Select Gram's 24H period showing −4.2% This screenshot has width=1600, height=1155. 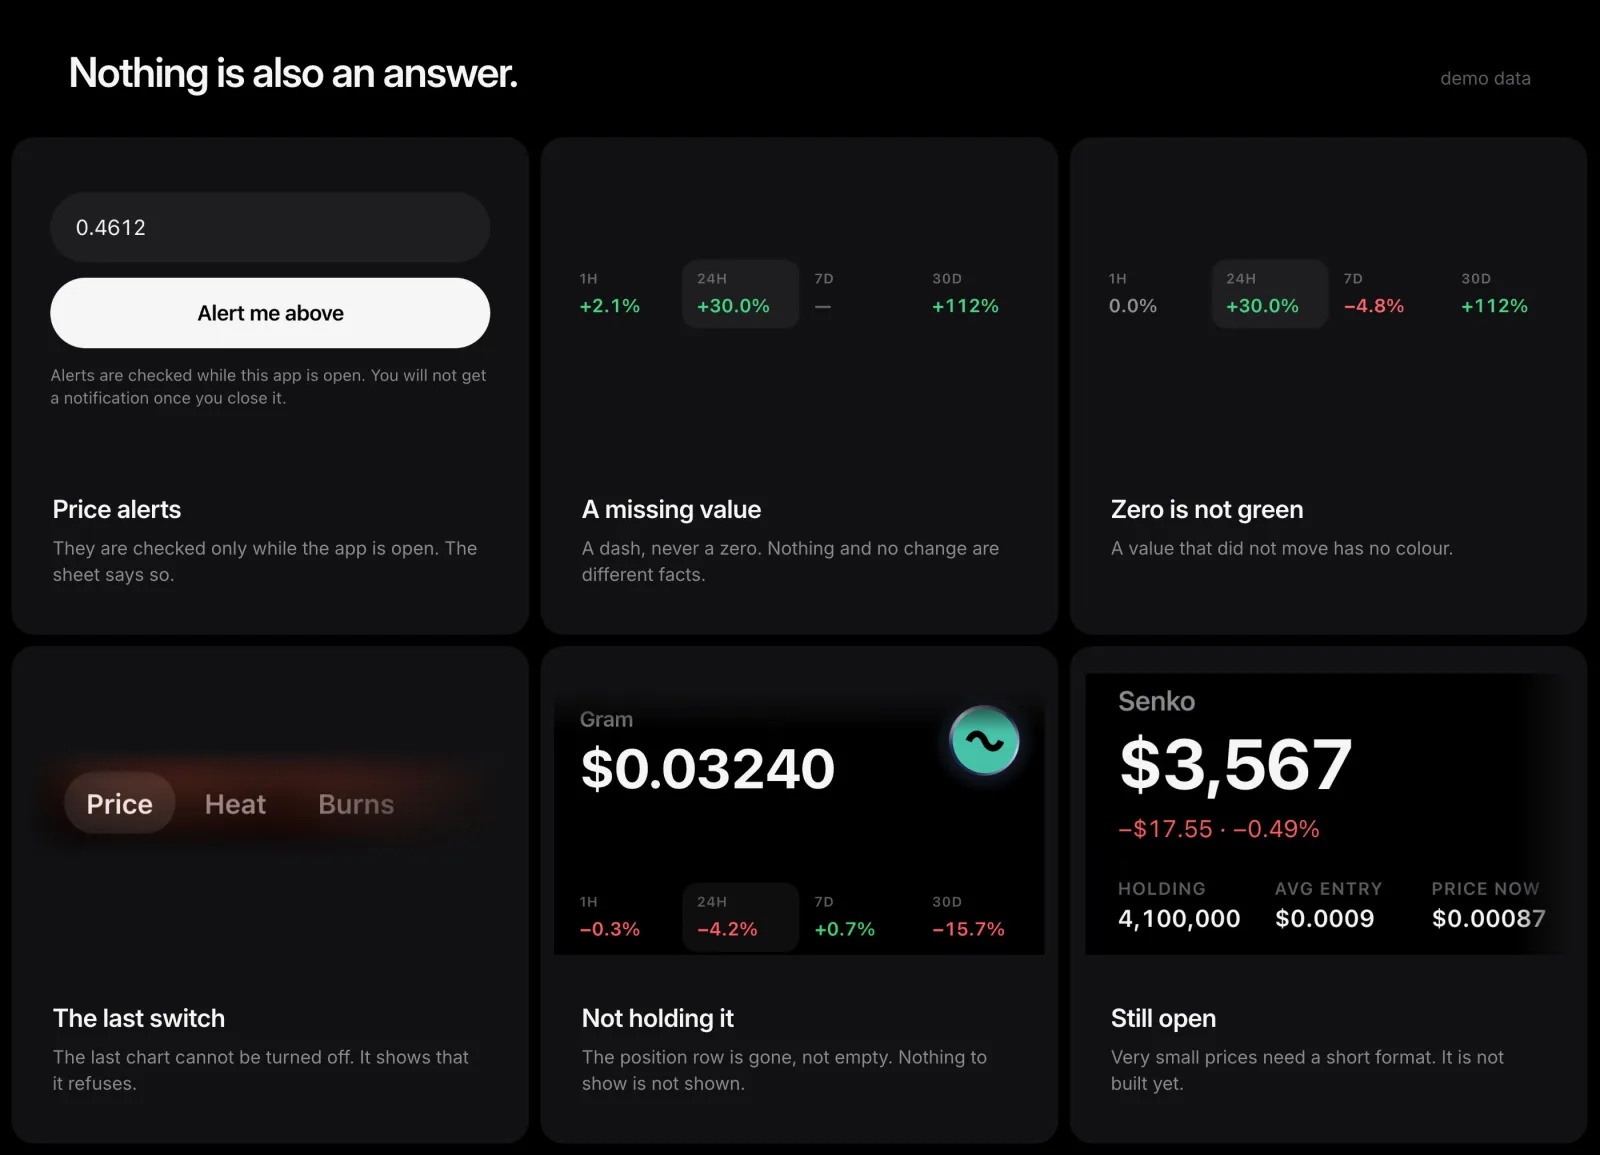coord(741,917)
